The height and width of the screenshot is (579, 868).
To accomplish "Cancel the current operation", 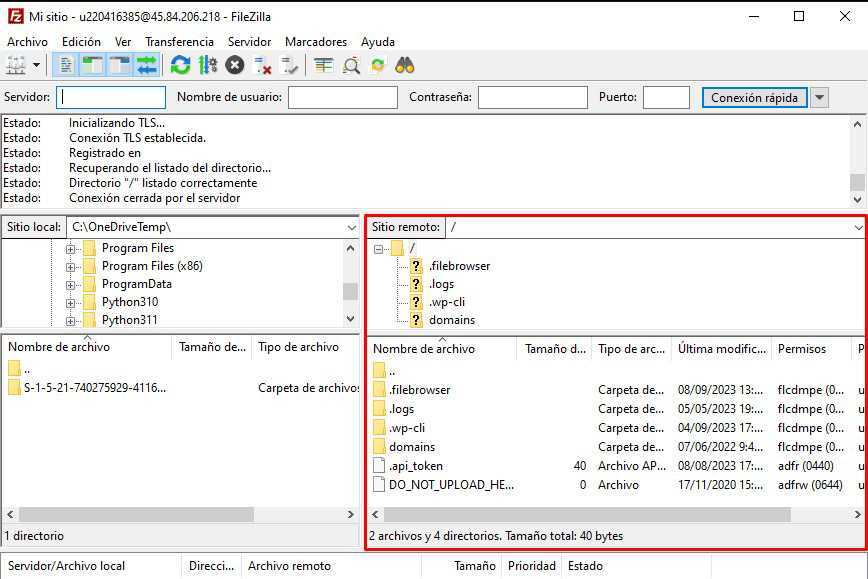I will pyautogui.click(x=232, y=65).
